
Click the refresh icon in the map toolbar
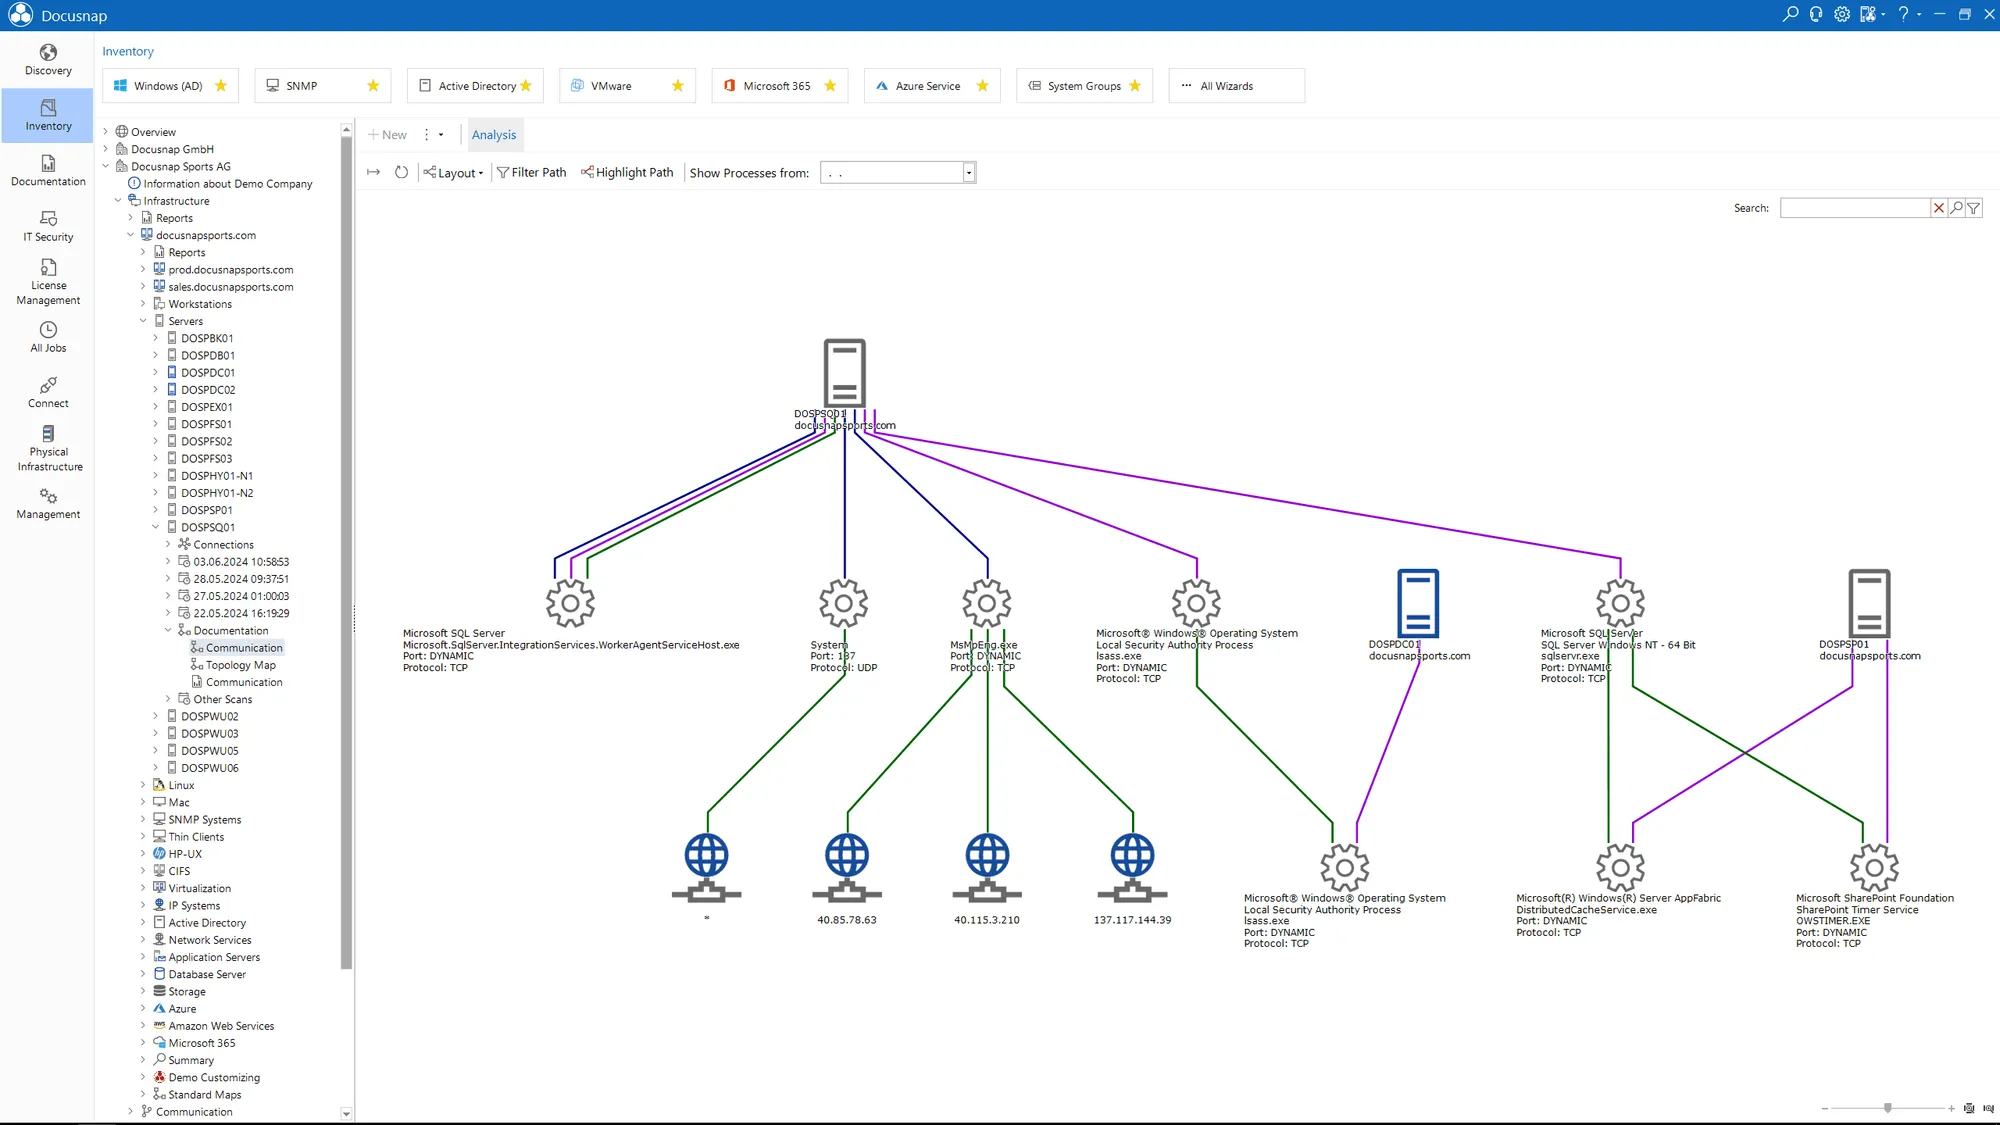point(401,172)
